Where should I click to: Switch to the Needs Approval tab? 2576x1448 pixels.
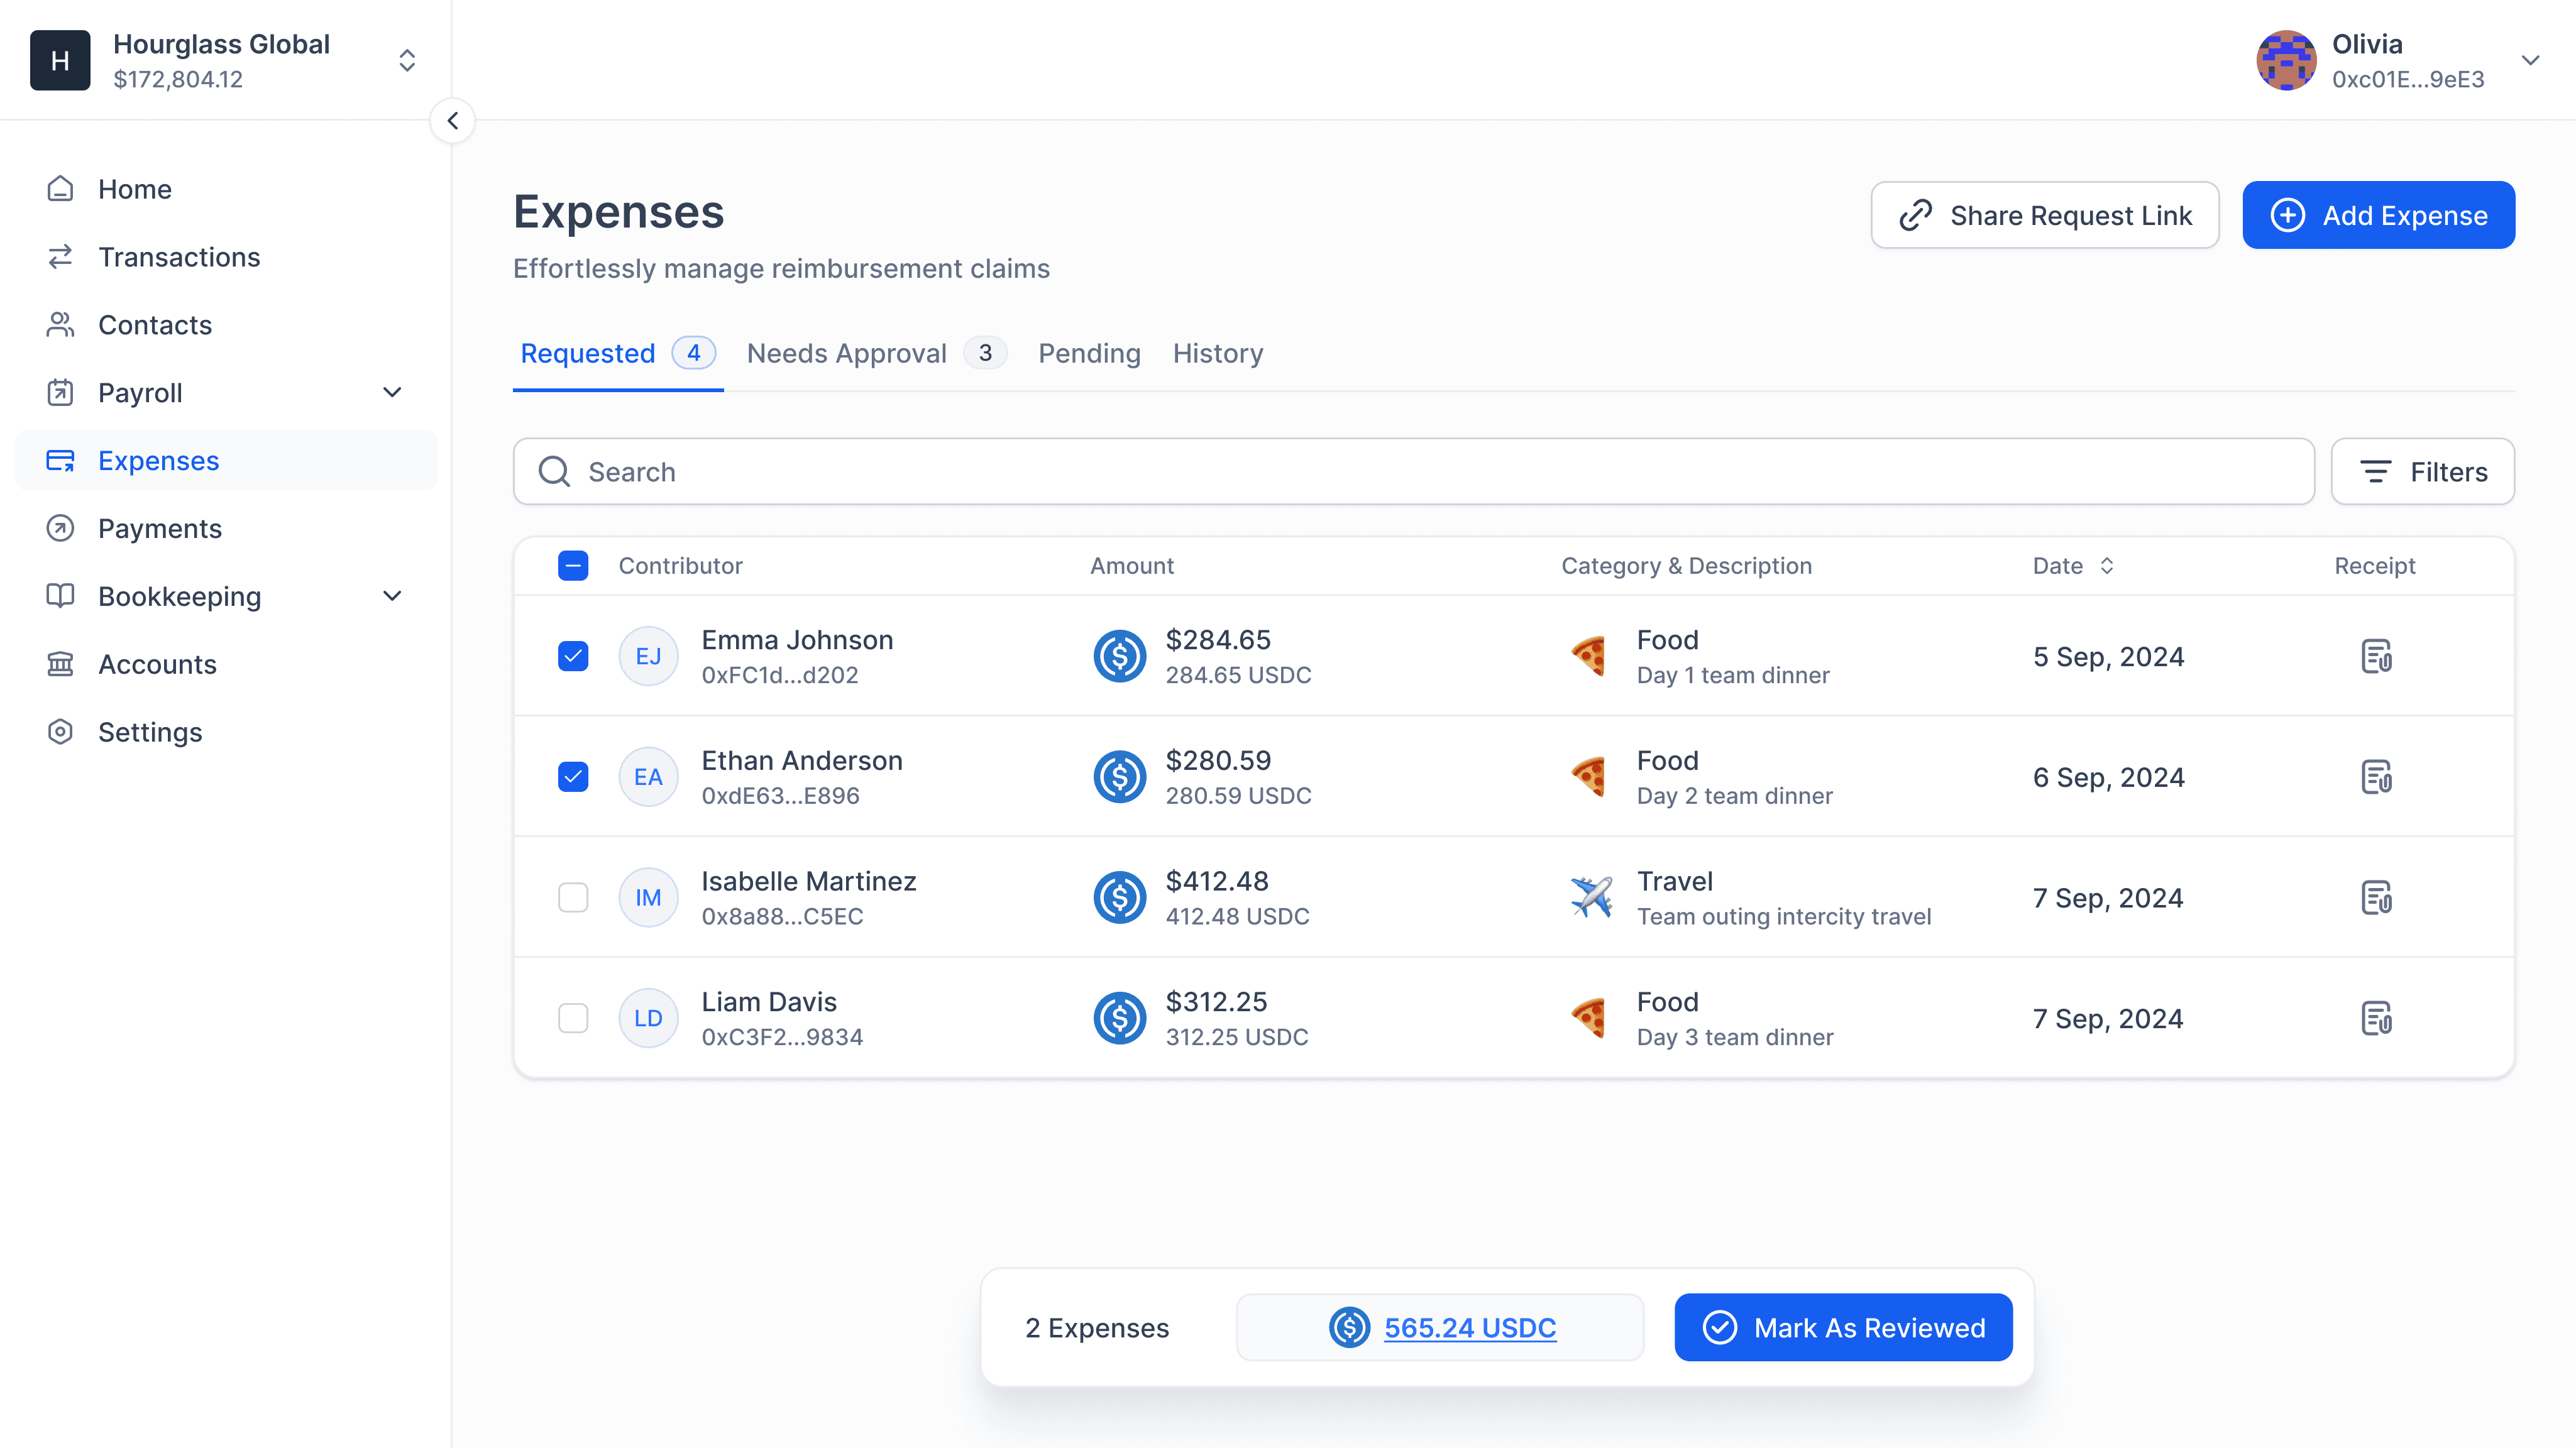tap(847, 352)
